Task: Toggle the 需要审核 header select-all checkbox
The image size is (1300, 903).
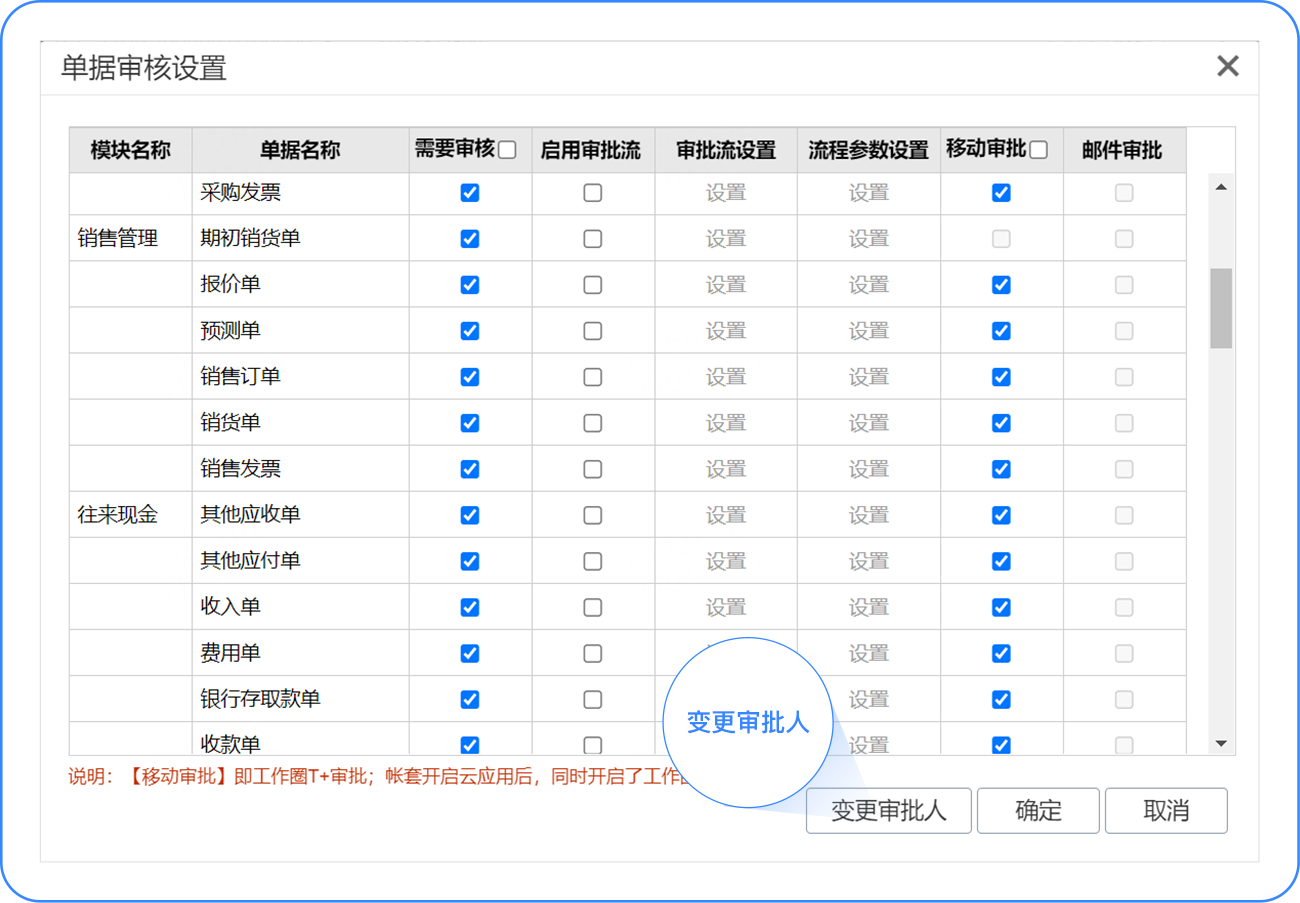Action: point(507,151)
